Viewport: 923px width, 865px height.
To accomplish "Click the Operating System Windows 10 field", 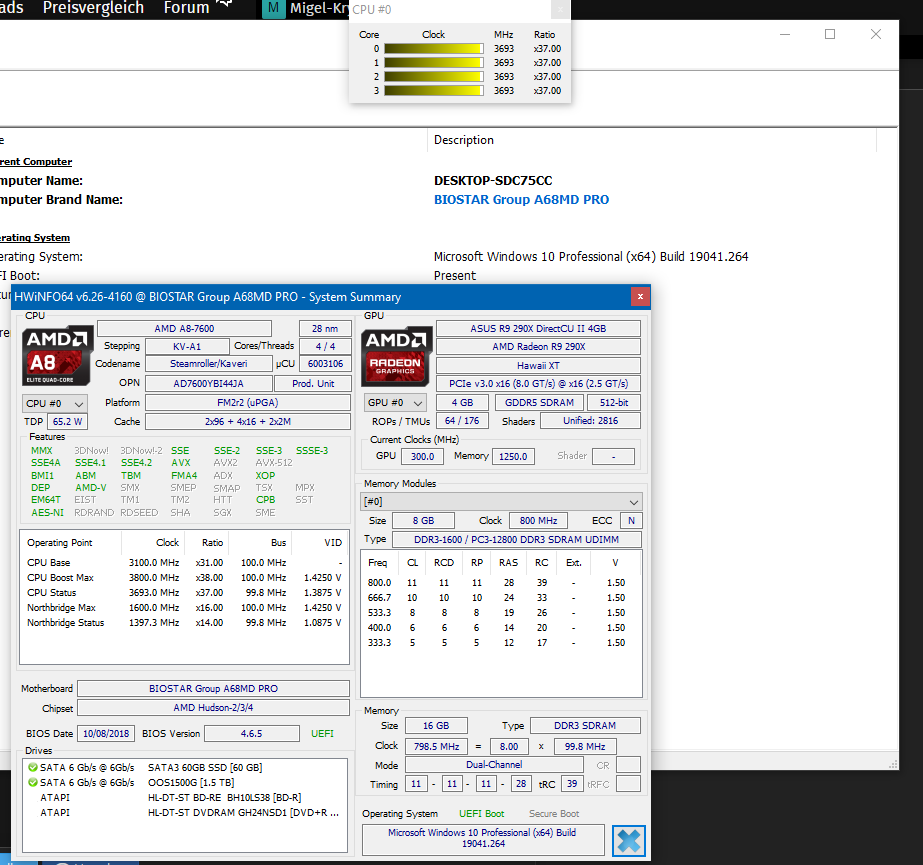I will point(483,839).
